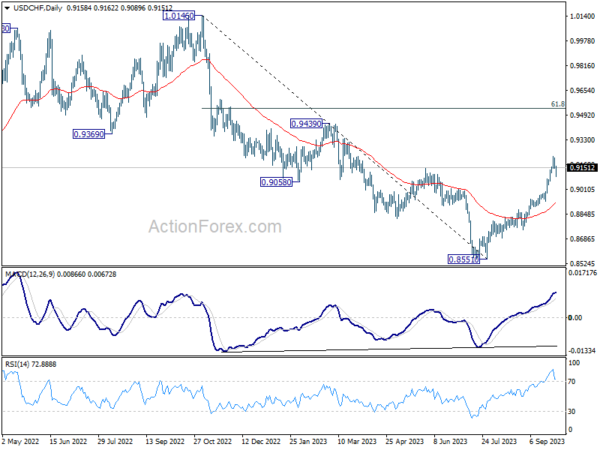The width and height of the screenshot is (600, 450).
Task: Click the 24 Jul 2023 date label
Action: 499,441
